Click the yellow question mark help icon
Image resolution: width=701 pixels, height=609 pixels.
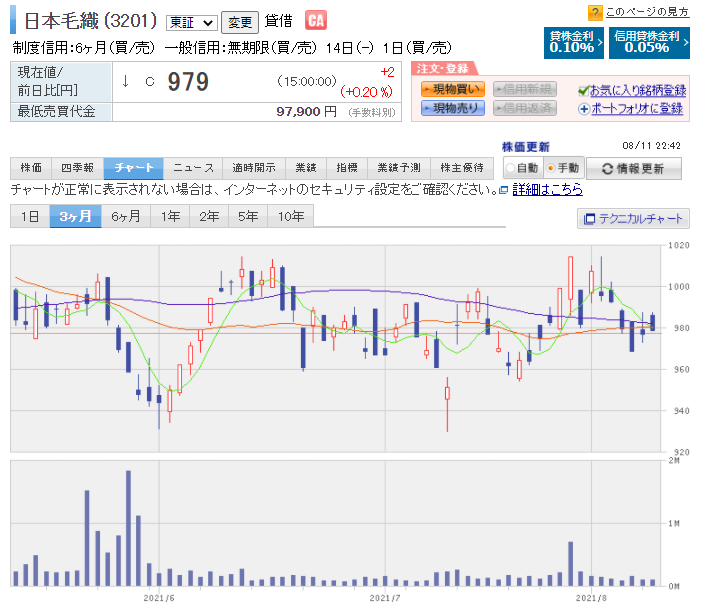[x=595, y=13]
